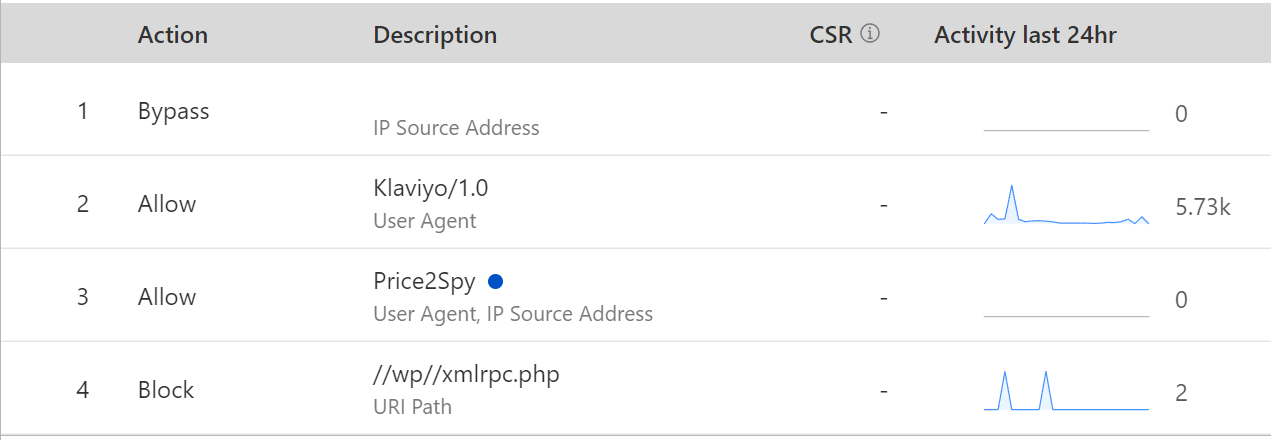
Task: Click the Klaviyo activity sparkline chart
Action: [1066, 206]
